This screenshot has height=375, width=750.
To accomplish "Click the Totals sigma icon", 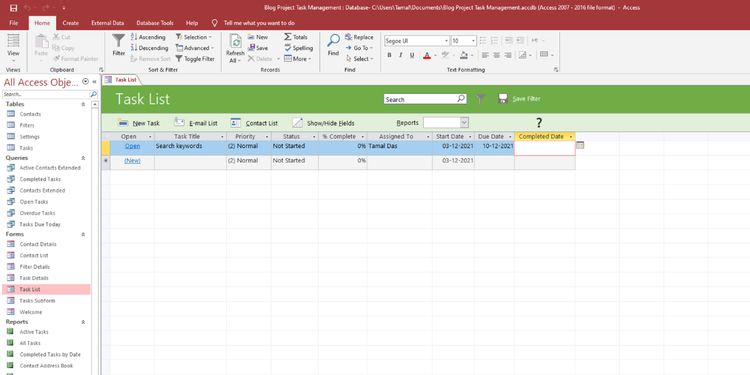I will pyautogui.click(x=287, y=37).
